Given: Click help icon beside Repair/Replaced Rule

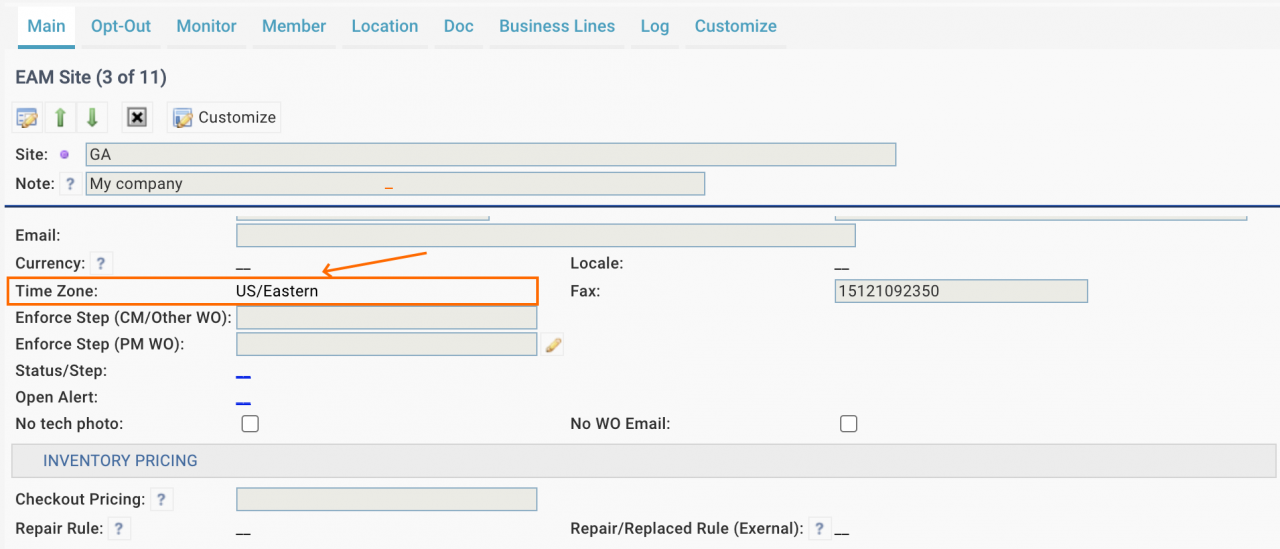Looking at the screenshot, I should click(819, 529).
